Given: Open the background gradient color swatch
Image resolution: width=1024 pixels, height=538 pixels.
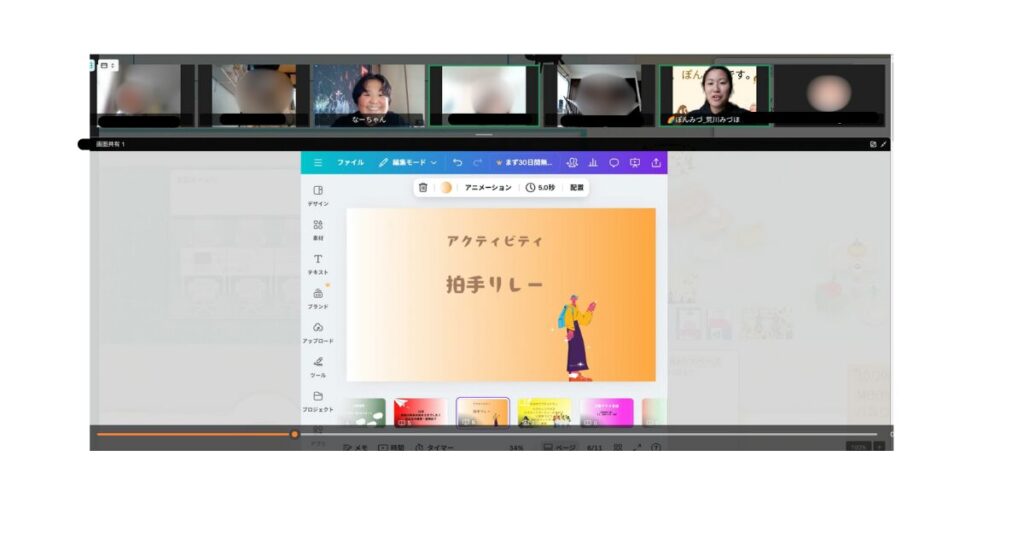Looking at the screenshot, I should [446, 187].
